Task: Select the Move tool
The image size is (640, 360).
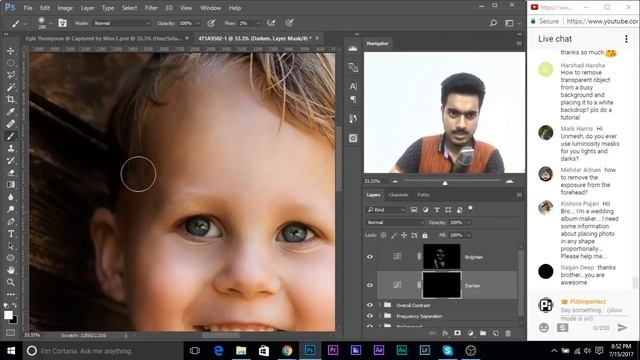Action: point(11,51)
